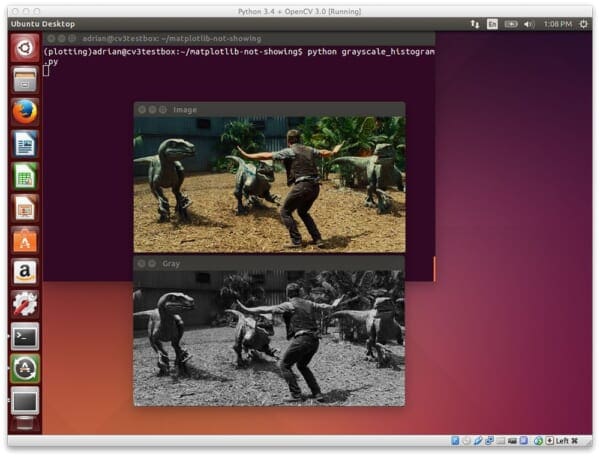The image size is (600, 457).
Task: Click the VirtualBox shared folders status icon
Action: [x=501, y=440]
